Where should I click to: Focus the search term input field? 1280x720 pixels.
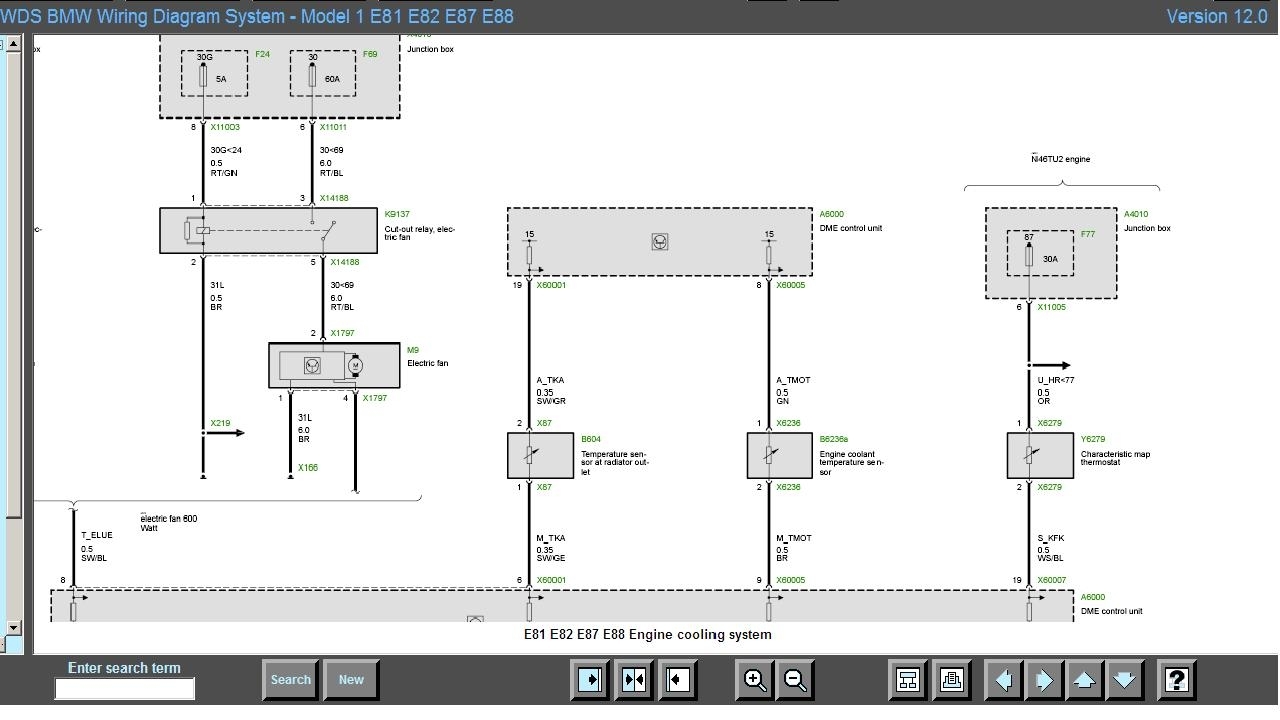tap(124, 688)
